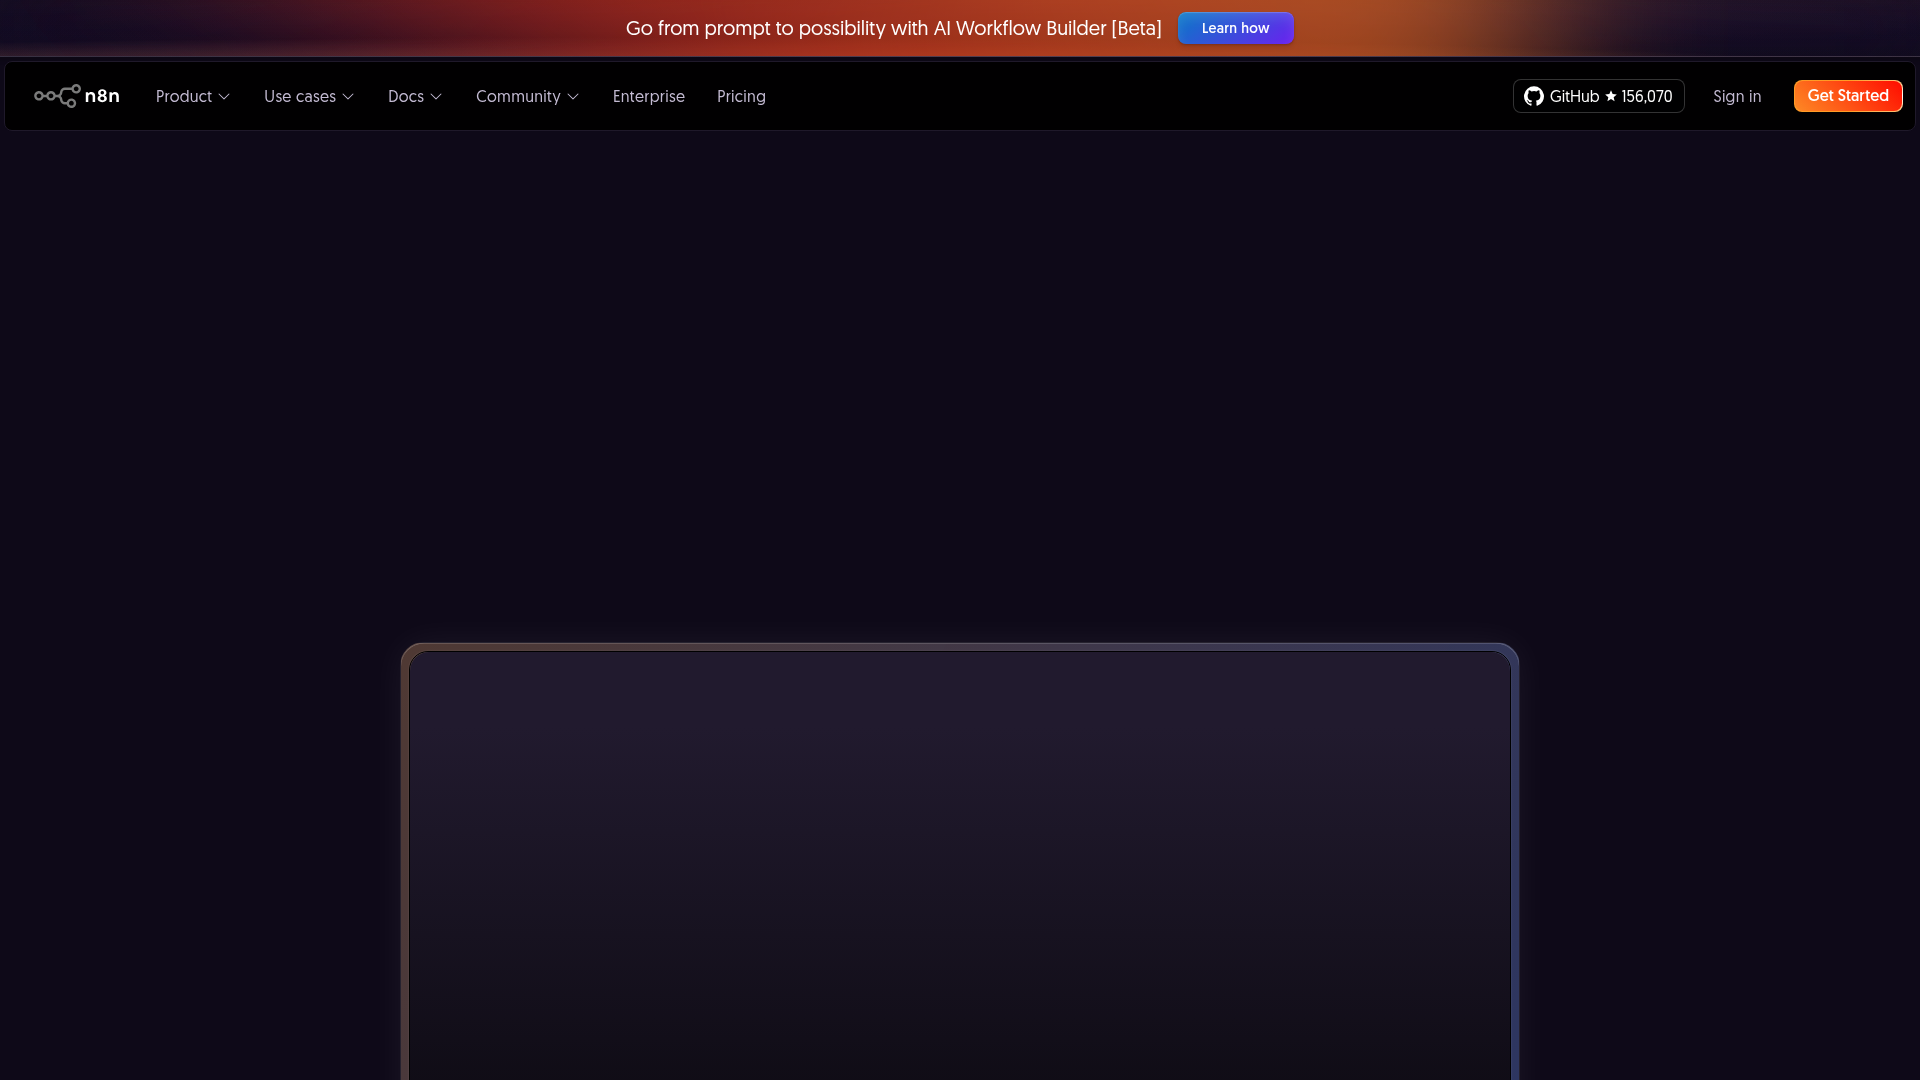The image size is (1920, 1080).
Task: Open the Docs dropdown
Action: pos(414,96)
